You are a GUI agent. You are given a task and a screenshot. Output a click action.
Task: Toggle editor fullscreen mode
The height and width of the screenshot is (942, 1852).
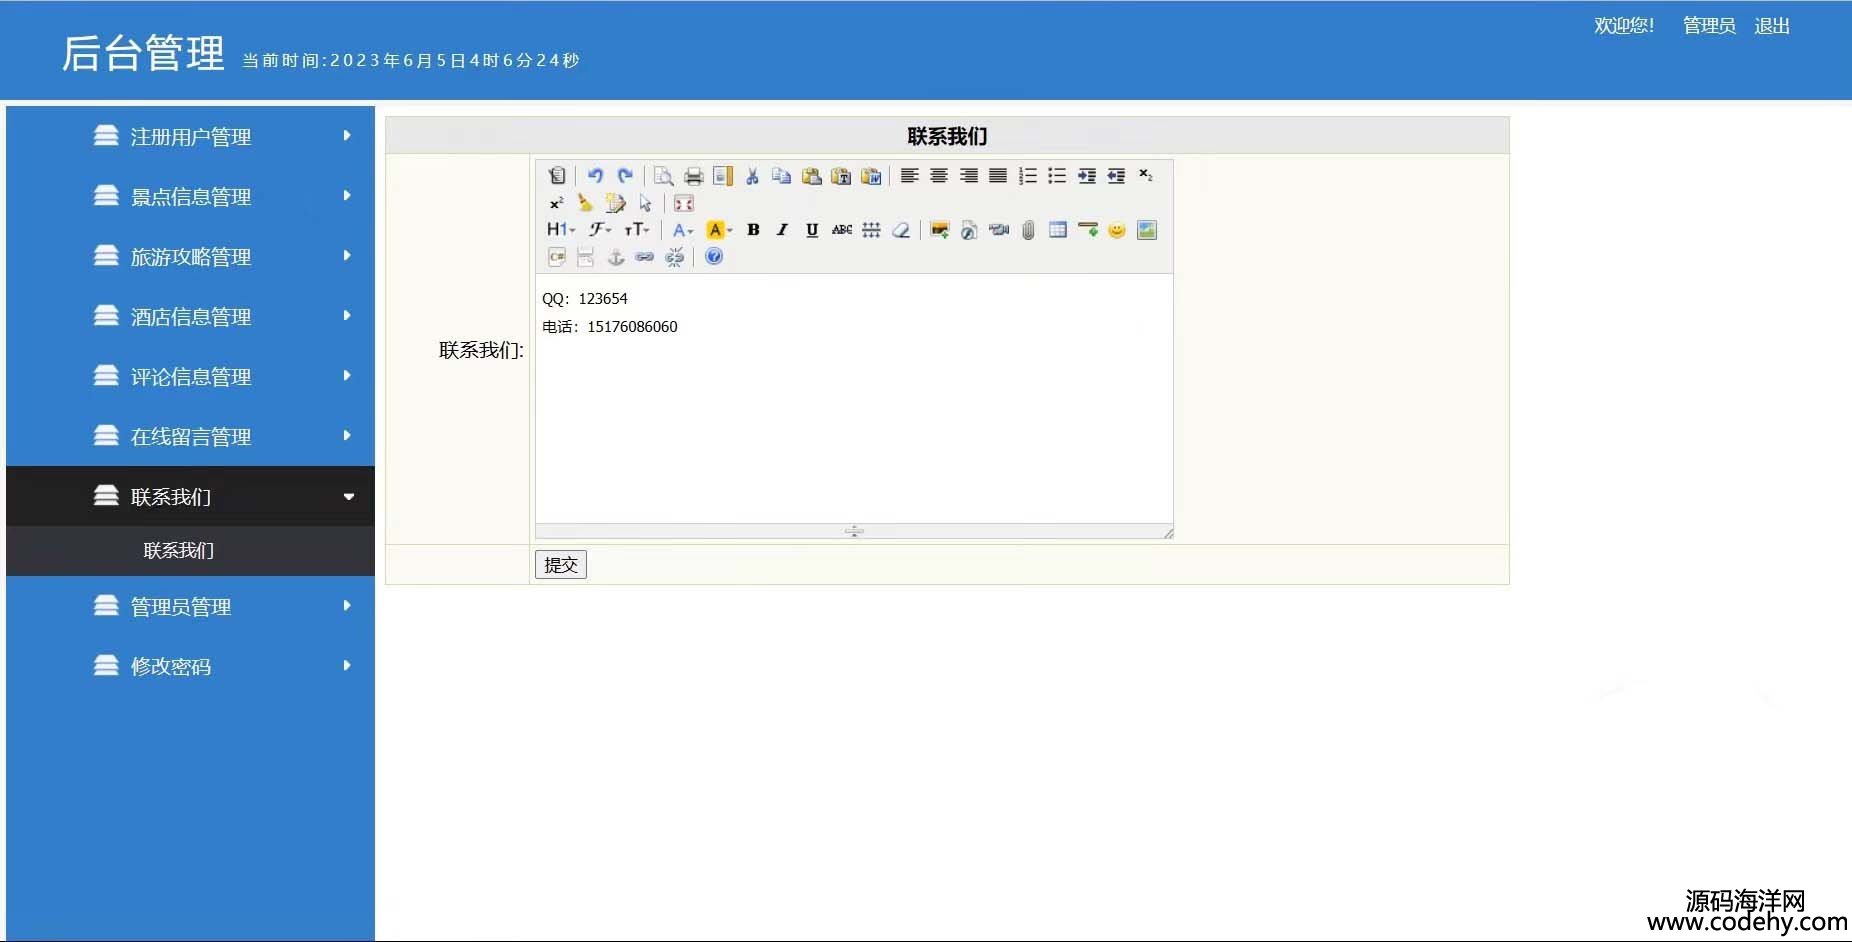click(x=684, y=203)
